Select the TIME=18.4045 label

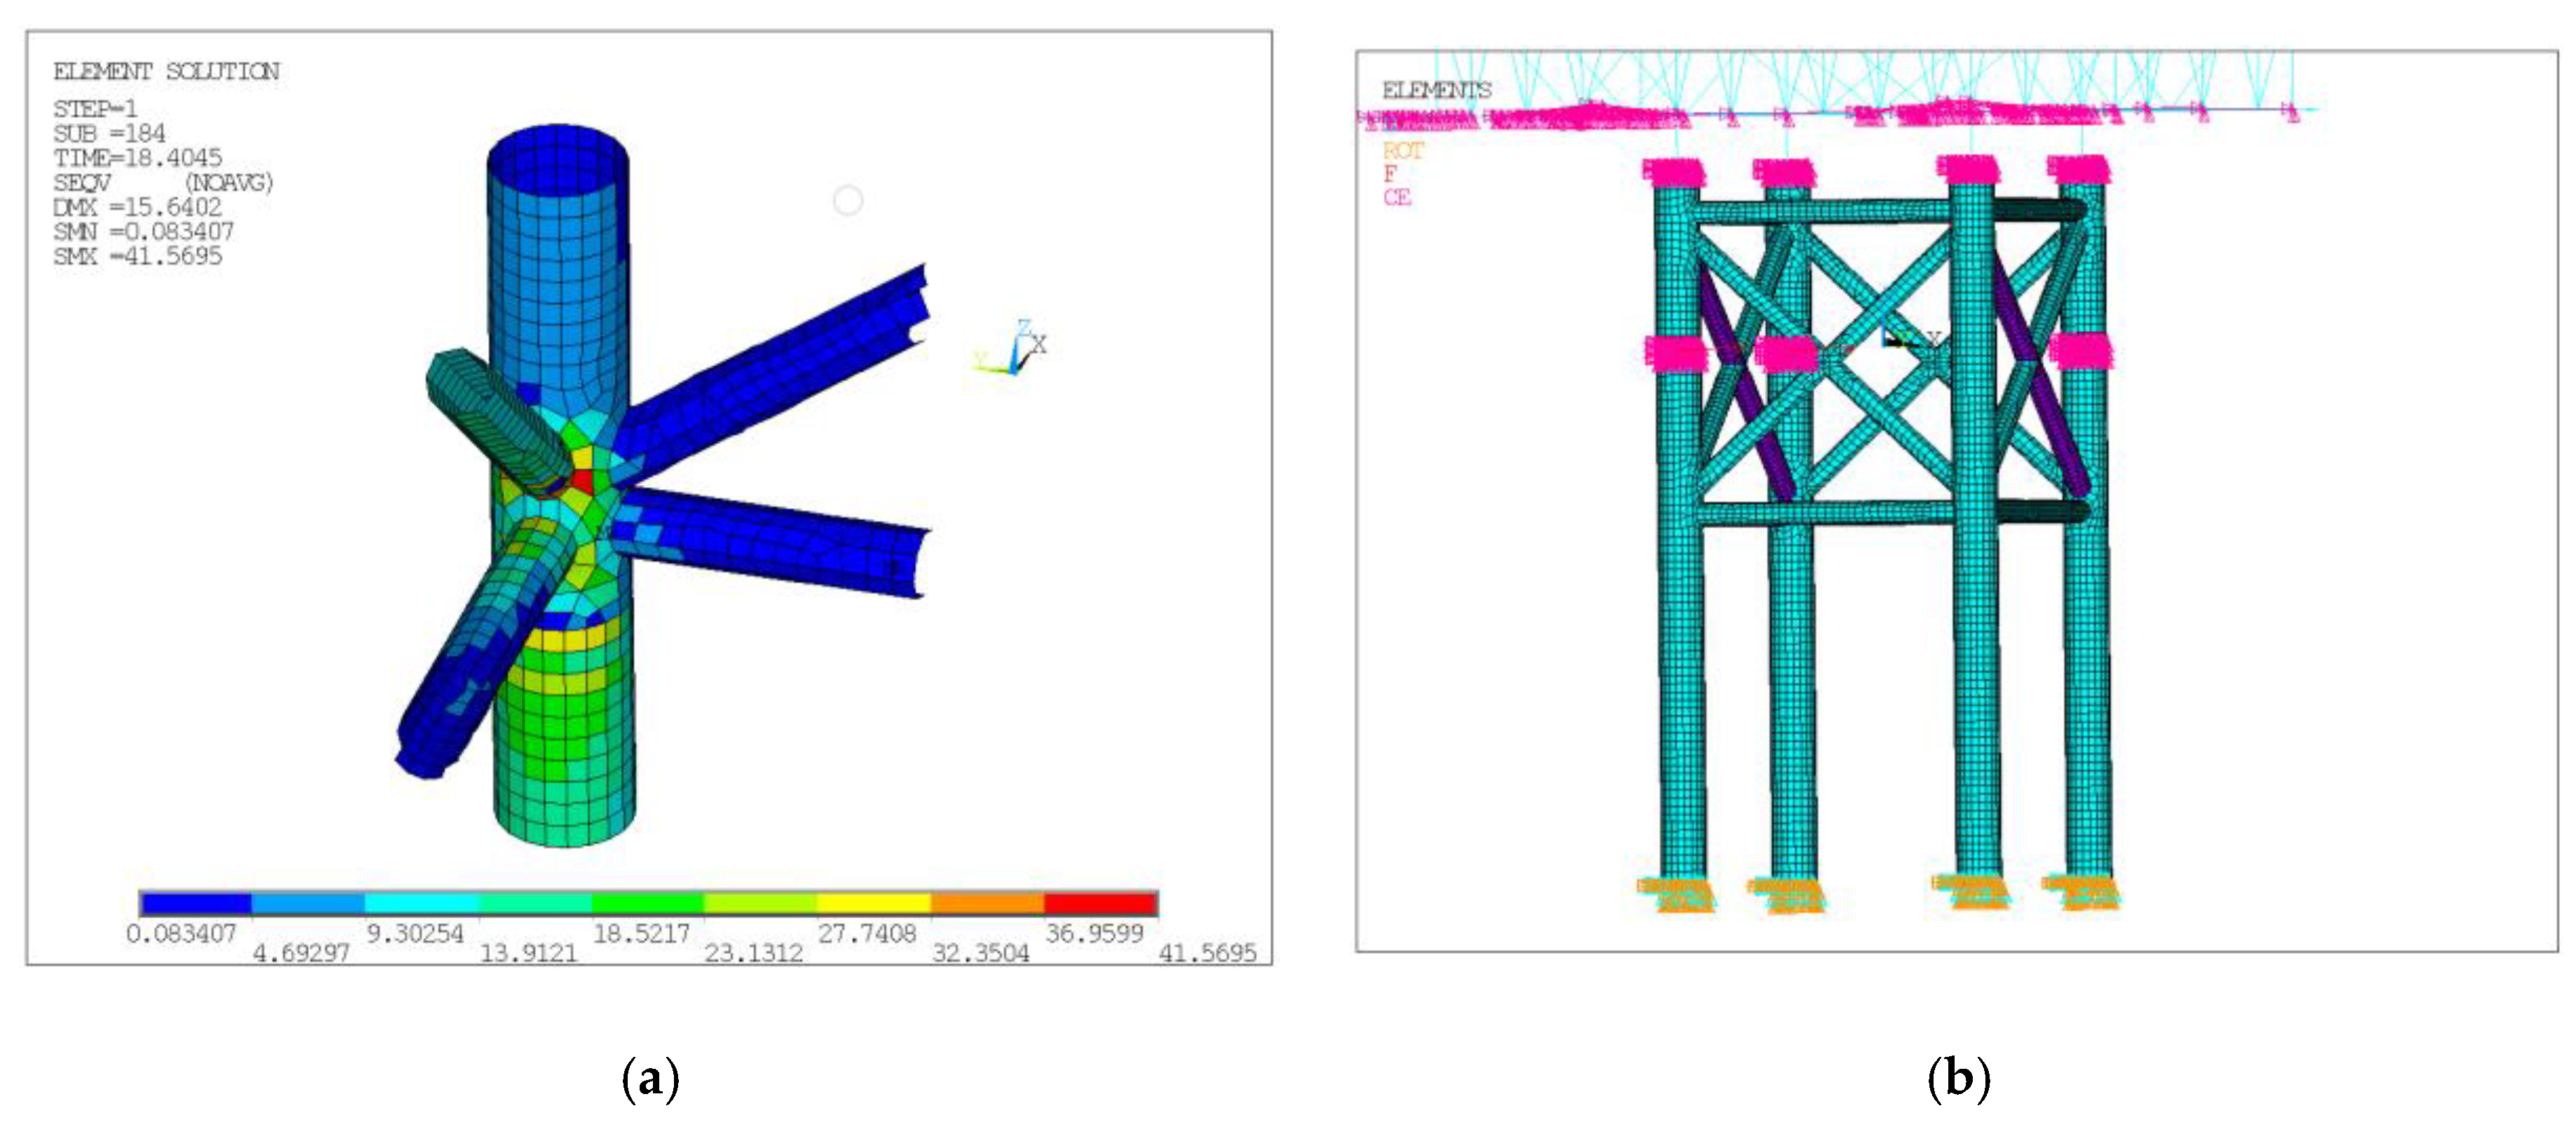pos(138,157)
